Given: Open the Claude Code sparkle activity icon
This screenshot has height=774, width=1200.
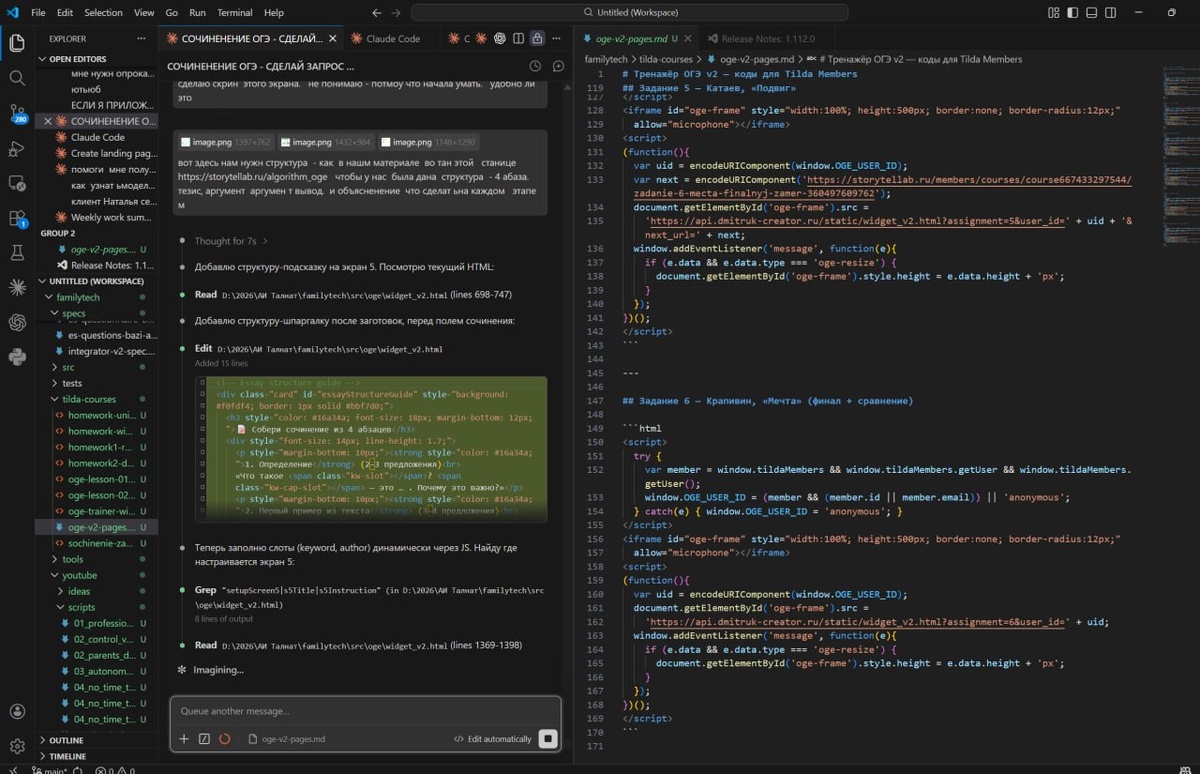Looking at the screenshot, I should click(x=17, y=288).
